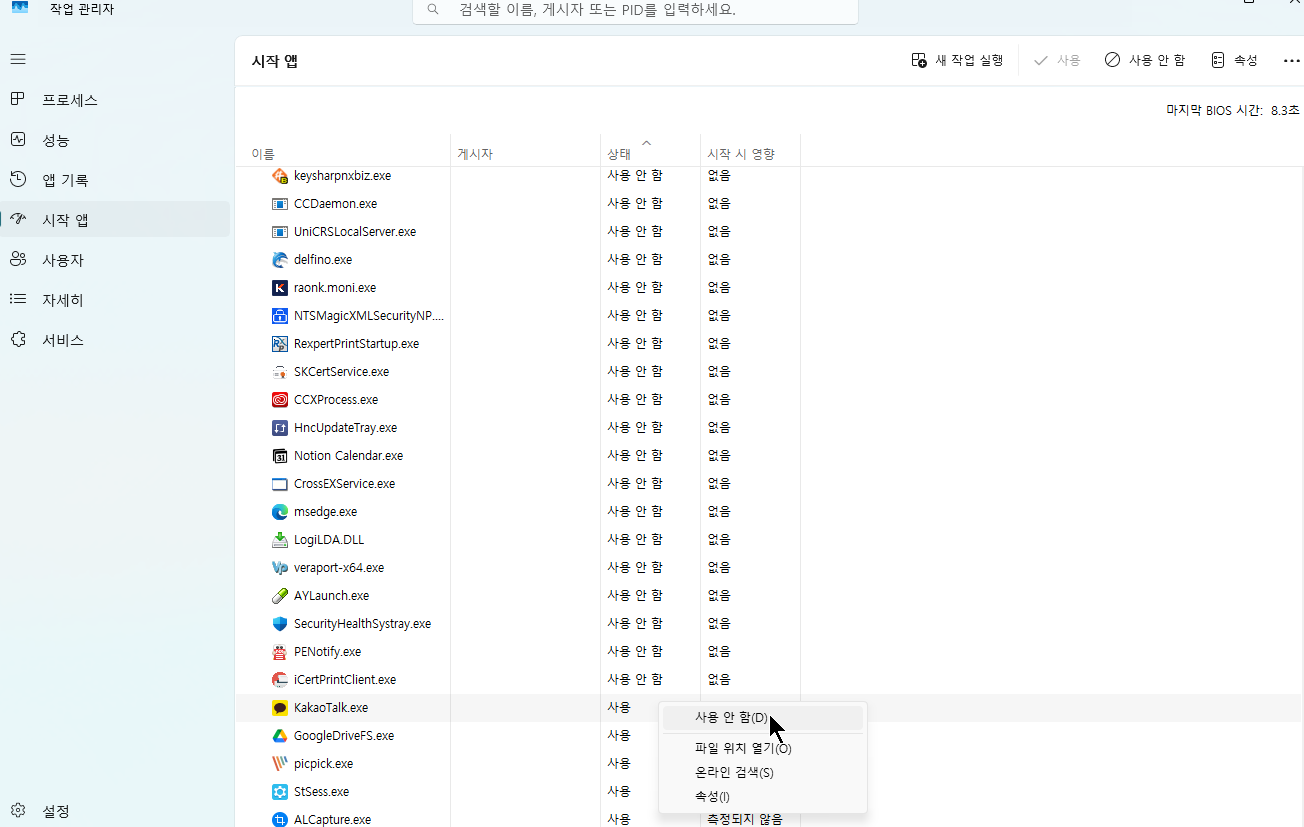Viewport: 1304px width, 827px height.
Task: Toggle the hamburger navigation menu
Action: click(18, 59)
